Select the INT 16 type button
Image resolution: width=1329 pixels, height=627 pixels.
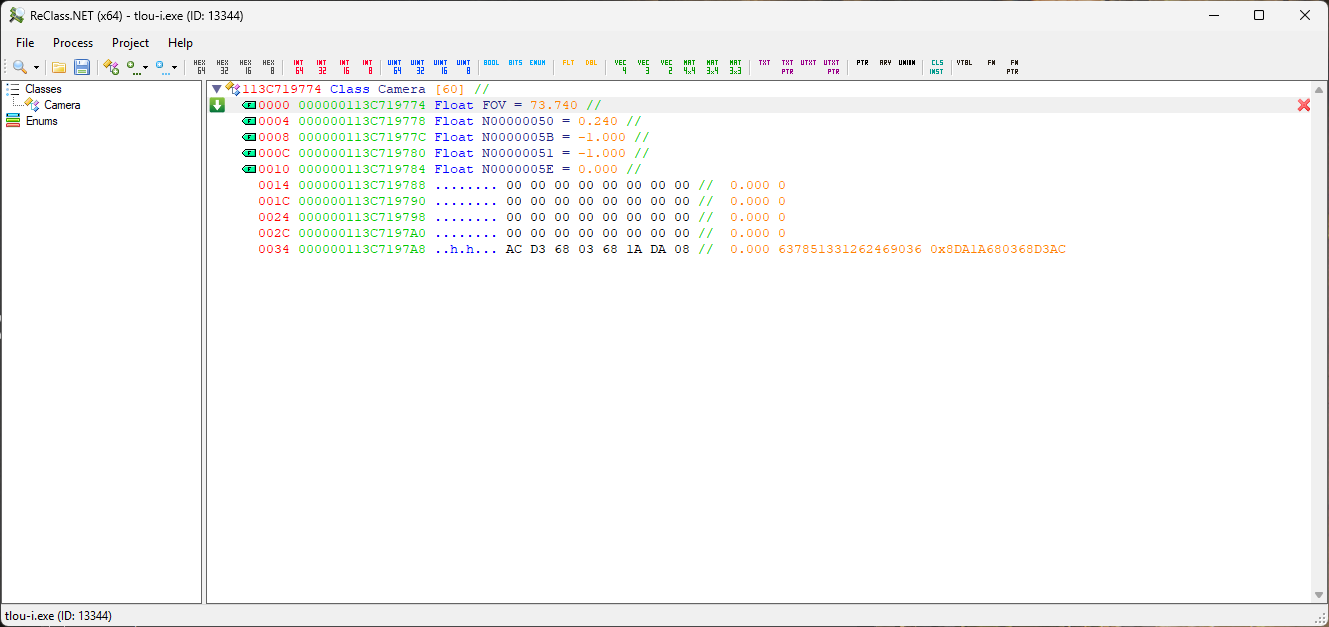click(344, 67)
